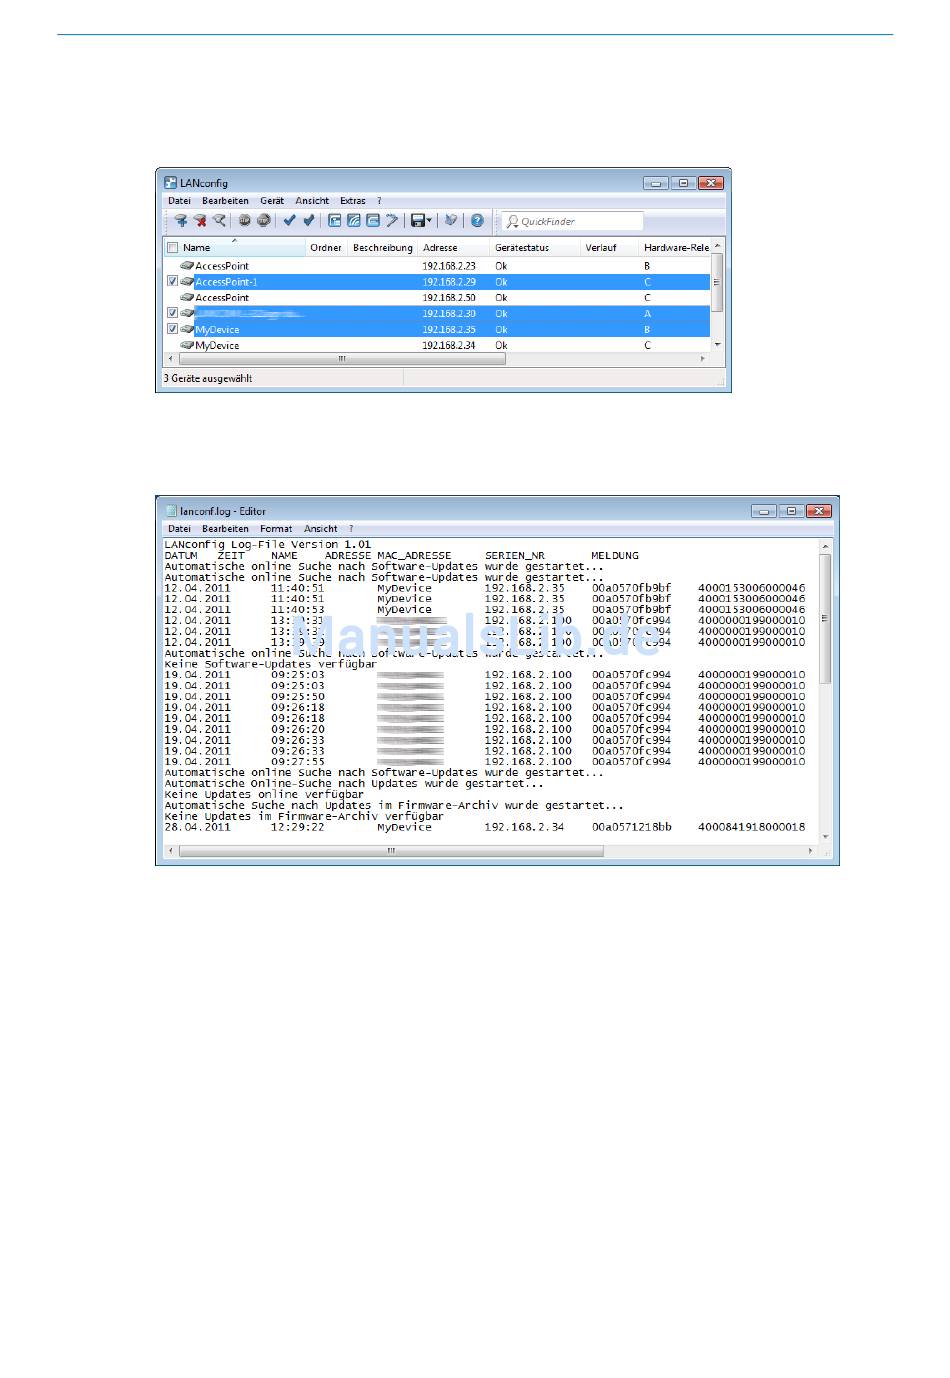Image resolution: width=950 pixels, height=1378 pixels.
Task: Click the first blue checkmark toolbar icon
Action: tap(290, 221)
